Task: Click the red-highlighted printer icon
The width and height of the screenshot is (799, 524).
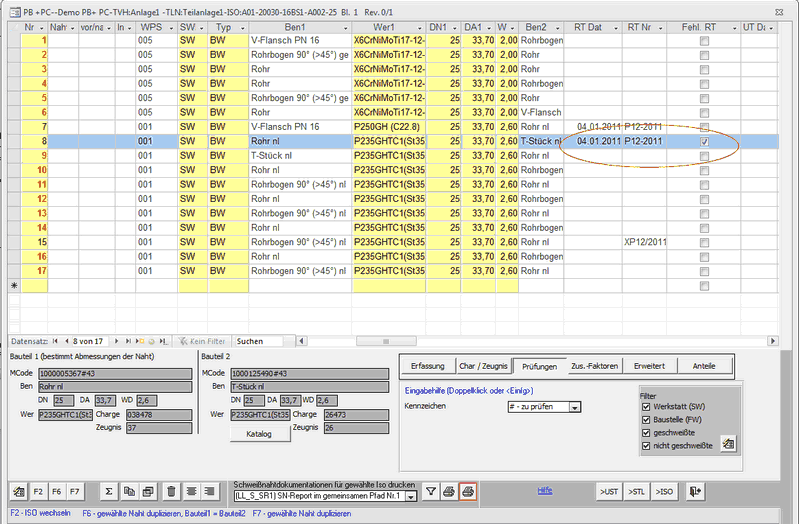Action: coord(468,491)
